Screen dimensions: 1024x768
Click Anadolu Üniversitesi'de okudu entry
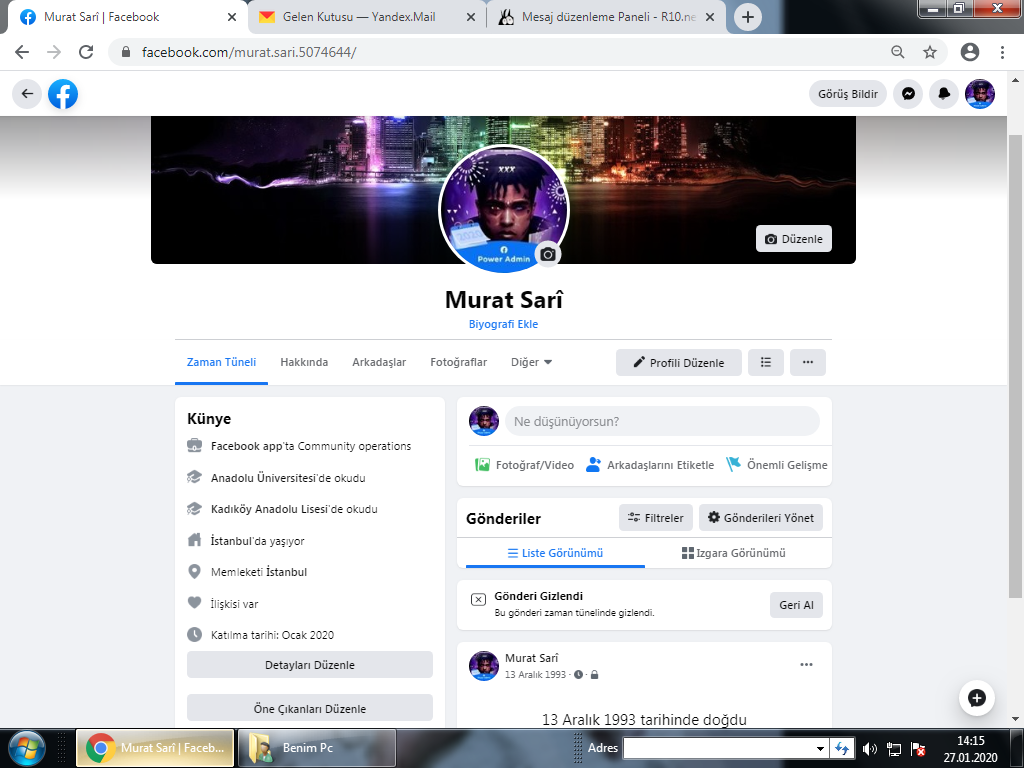(x=288, y=478)
